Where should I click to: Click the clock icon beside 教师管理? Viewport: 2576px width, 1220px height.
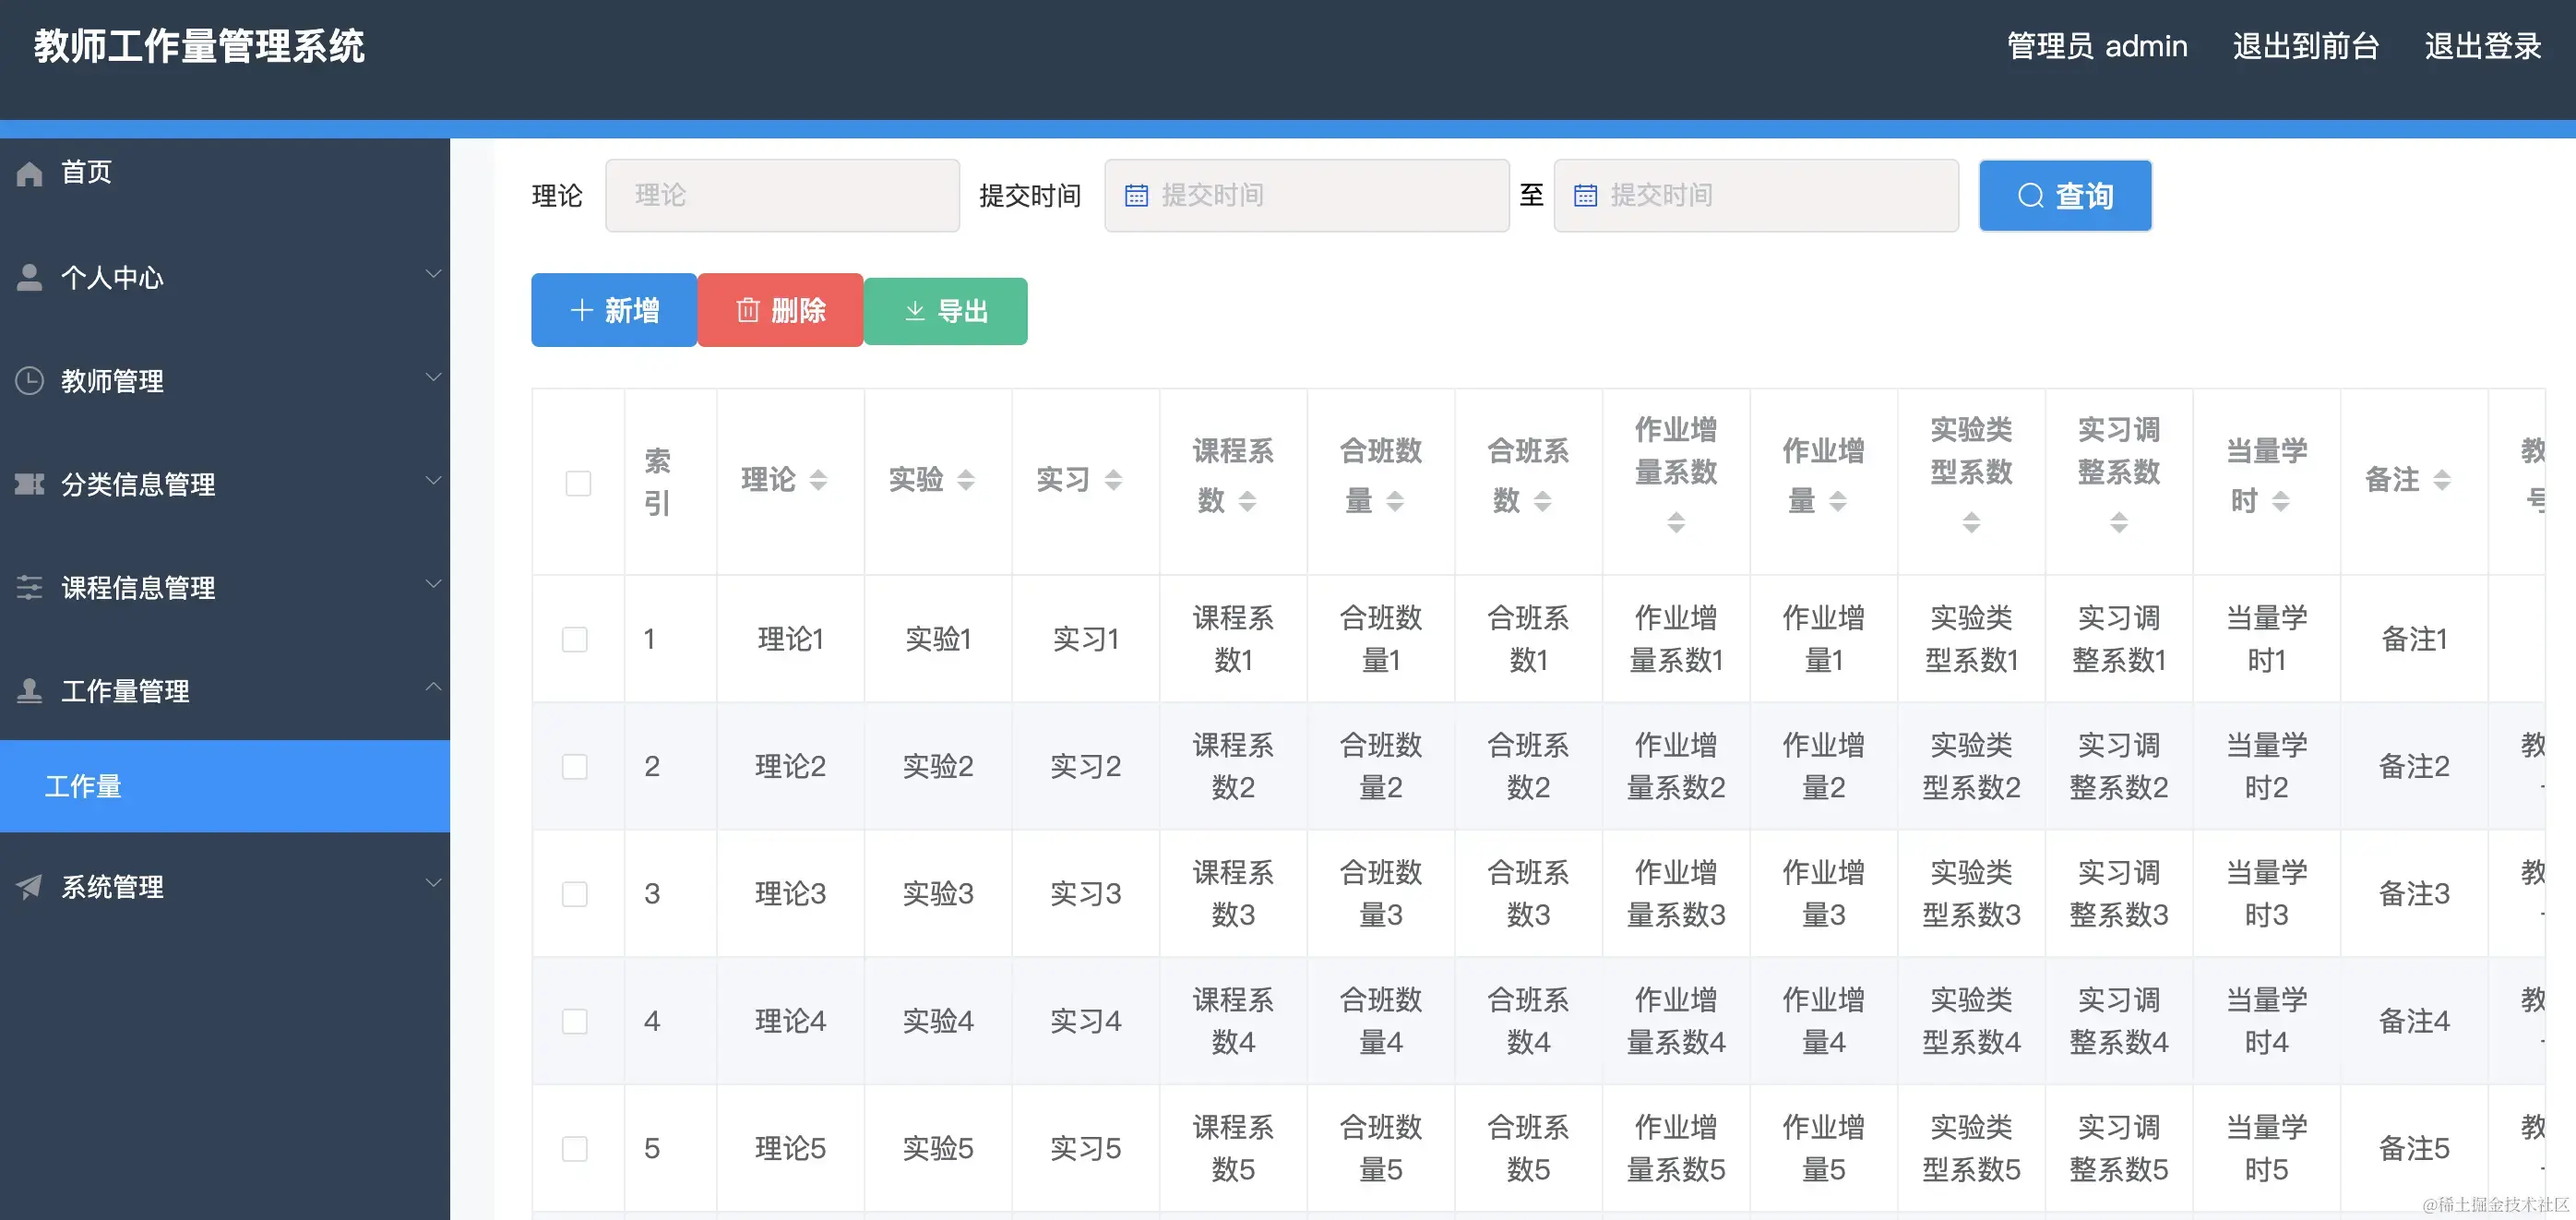click(28, 380)
